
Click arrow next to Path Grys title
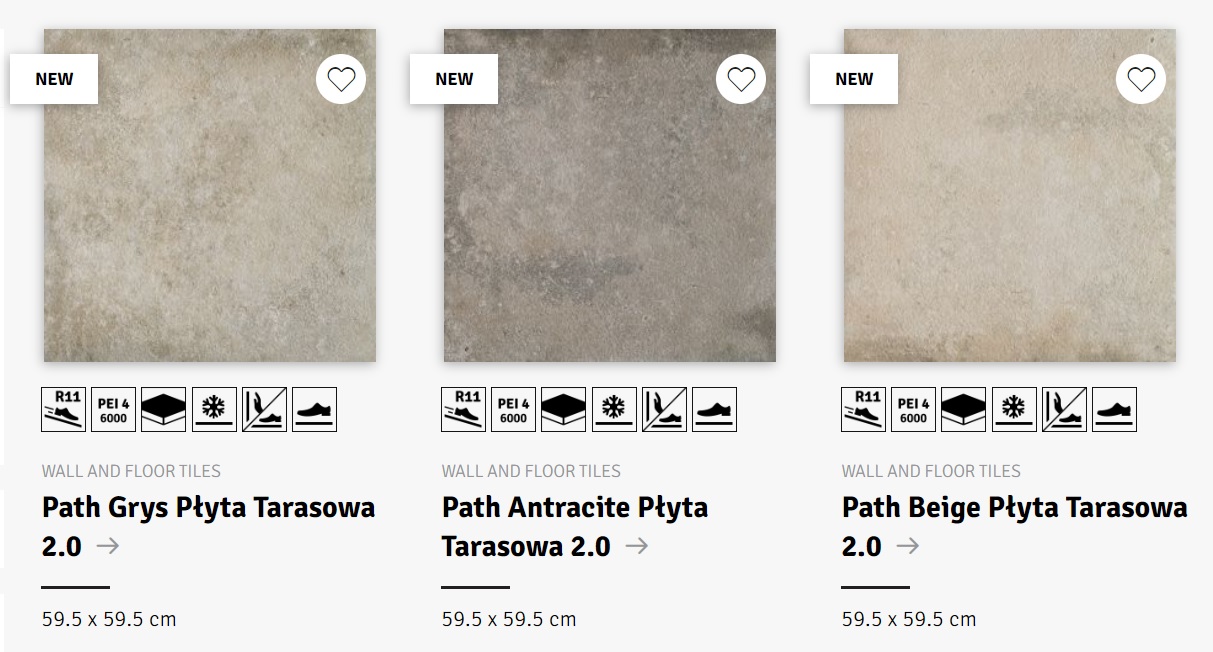click(108, 546)
